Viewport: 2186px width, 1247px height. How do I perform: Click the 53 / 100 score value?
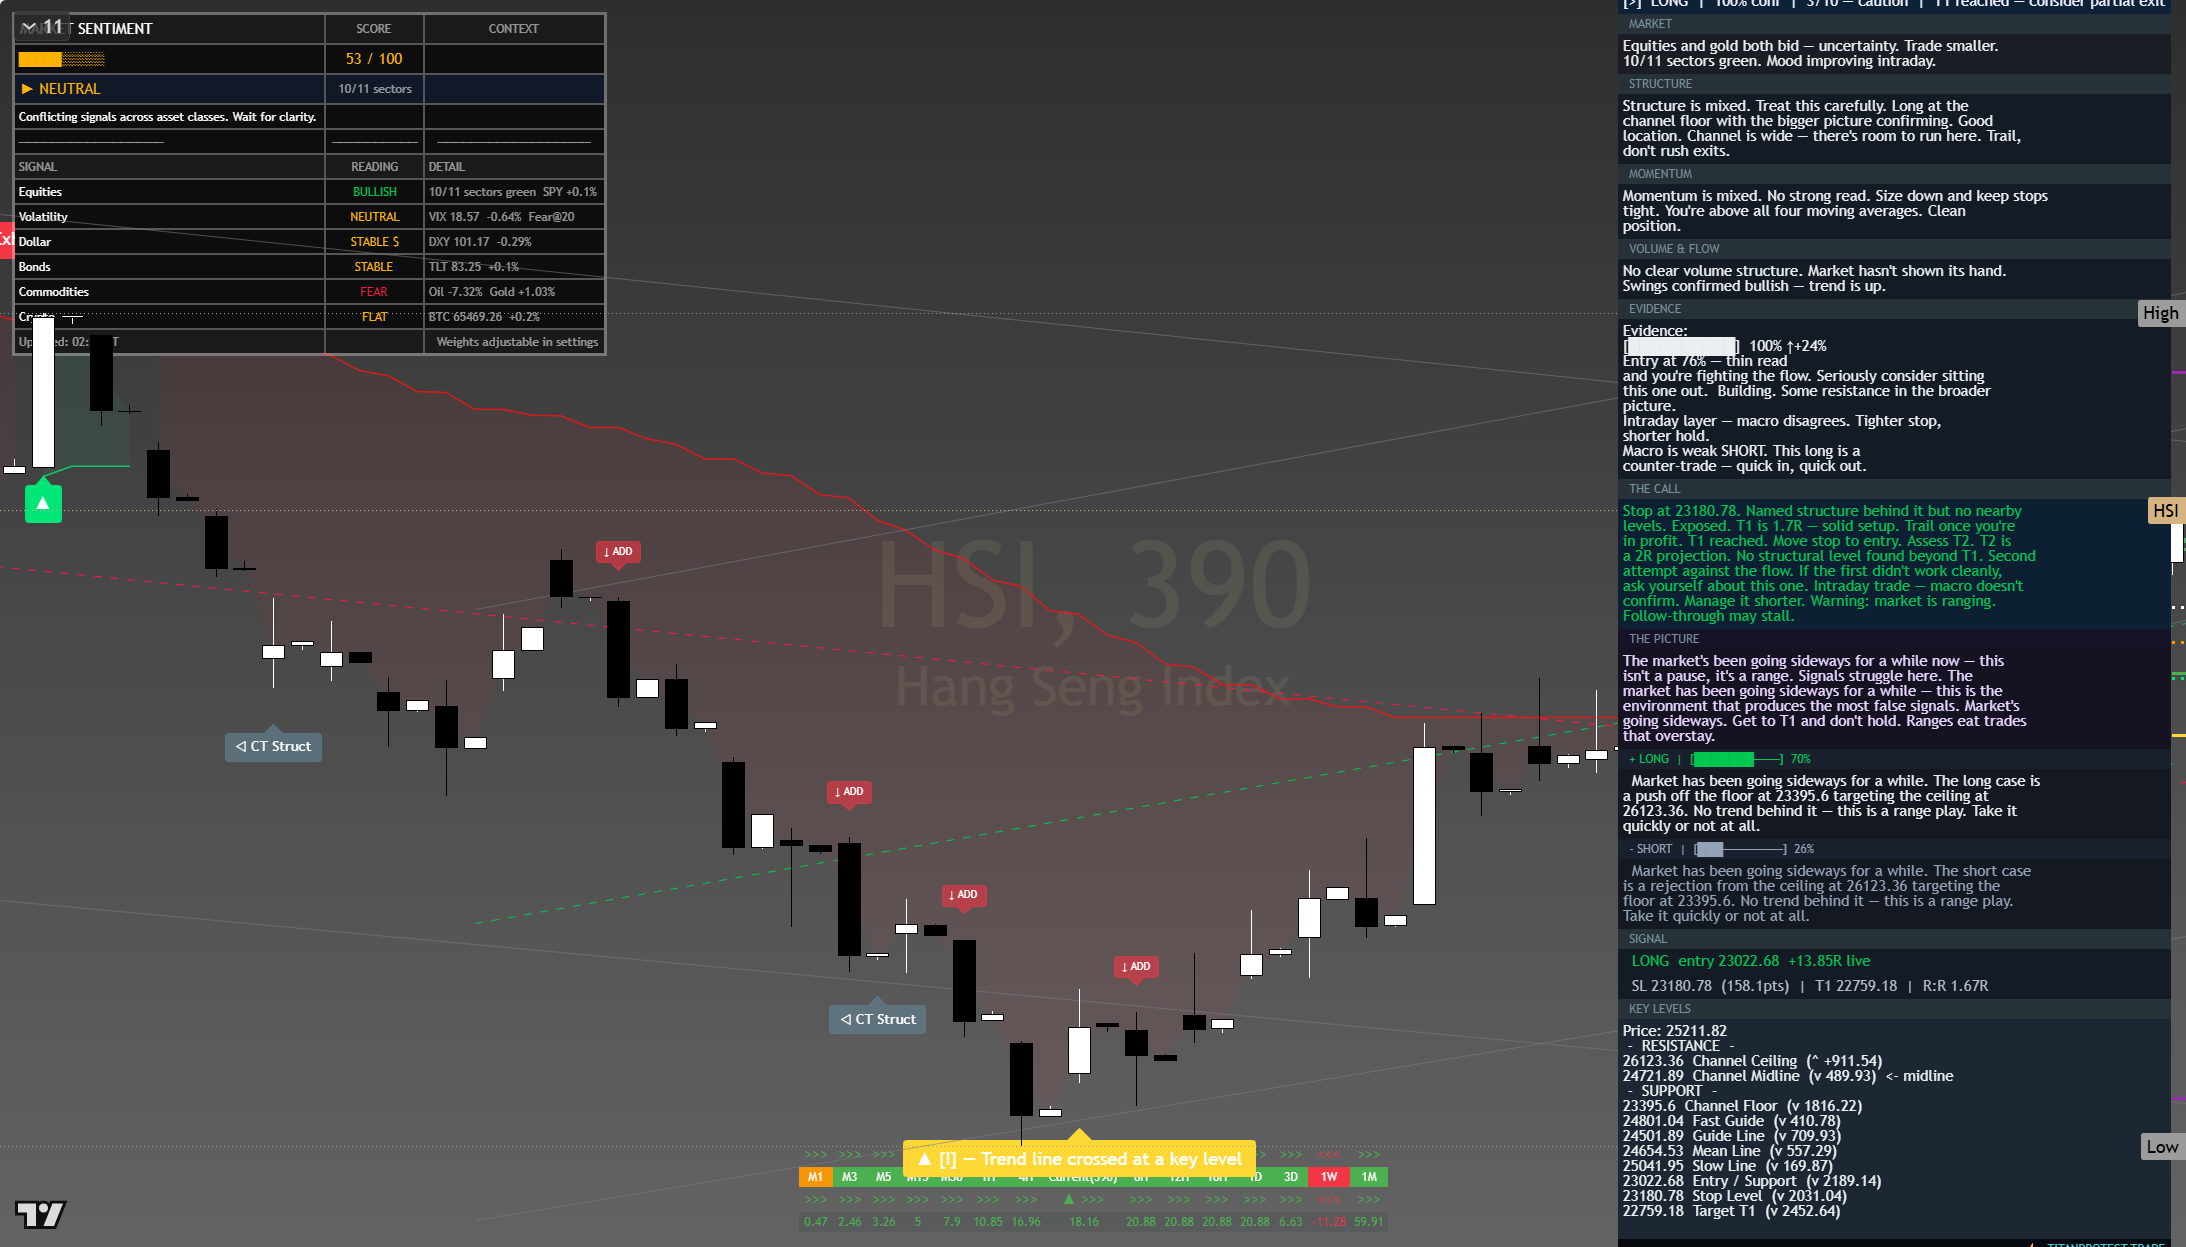(374, 59)
